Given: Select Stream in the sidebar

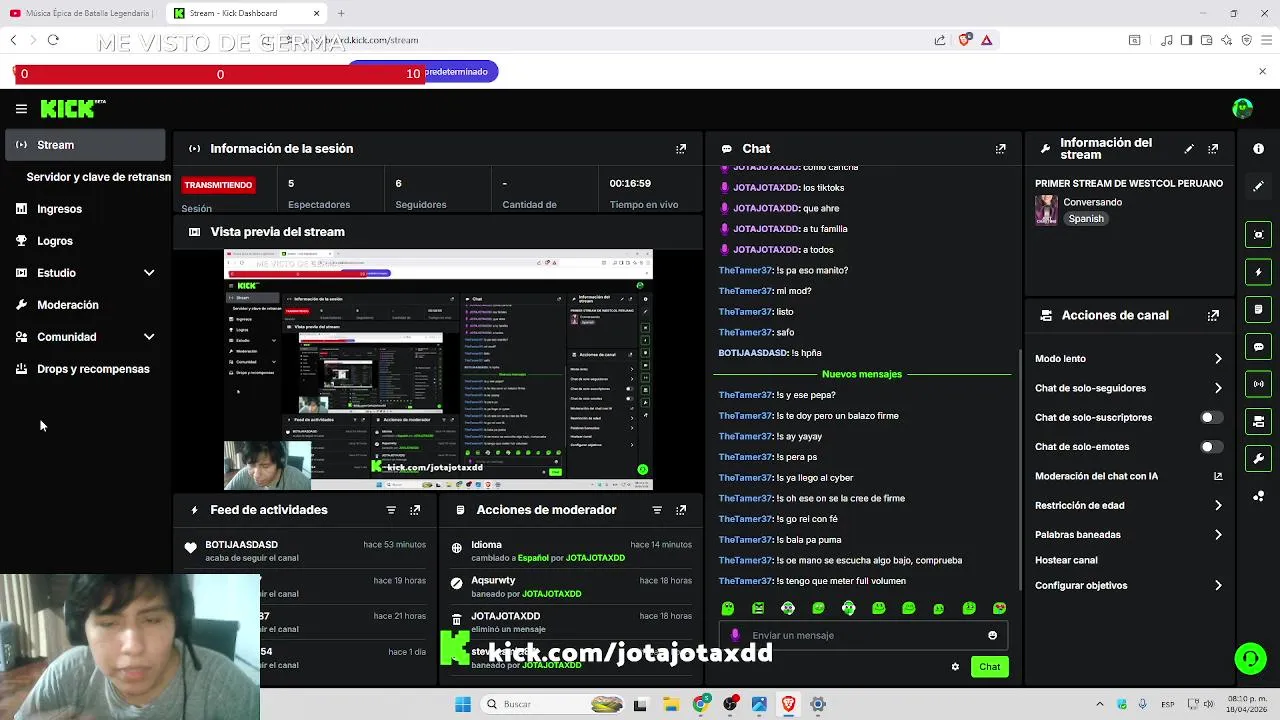Looking at the screenshot, I should [x=85, y=145].
